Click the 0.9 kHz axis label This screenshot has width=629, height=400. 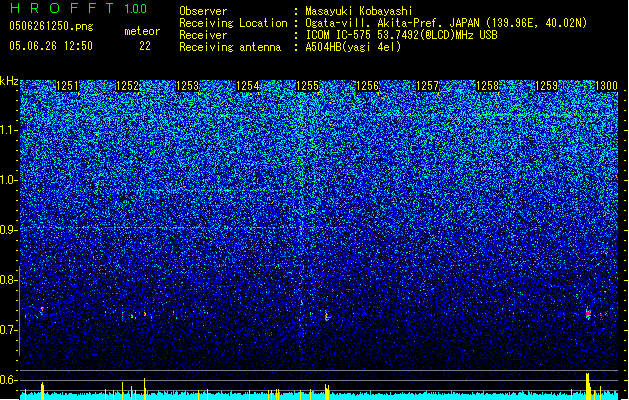pos(8,230)
